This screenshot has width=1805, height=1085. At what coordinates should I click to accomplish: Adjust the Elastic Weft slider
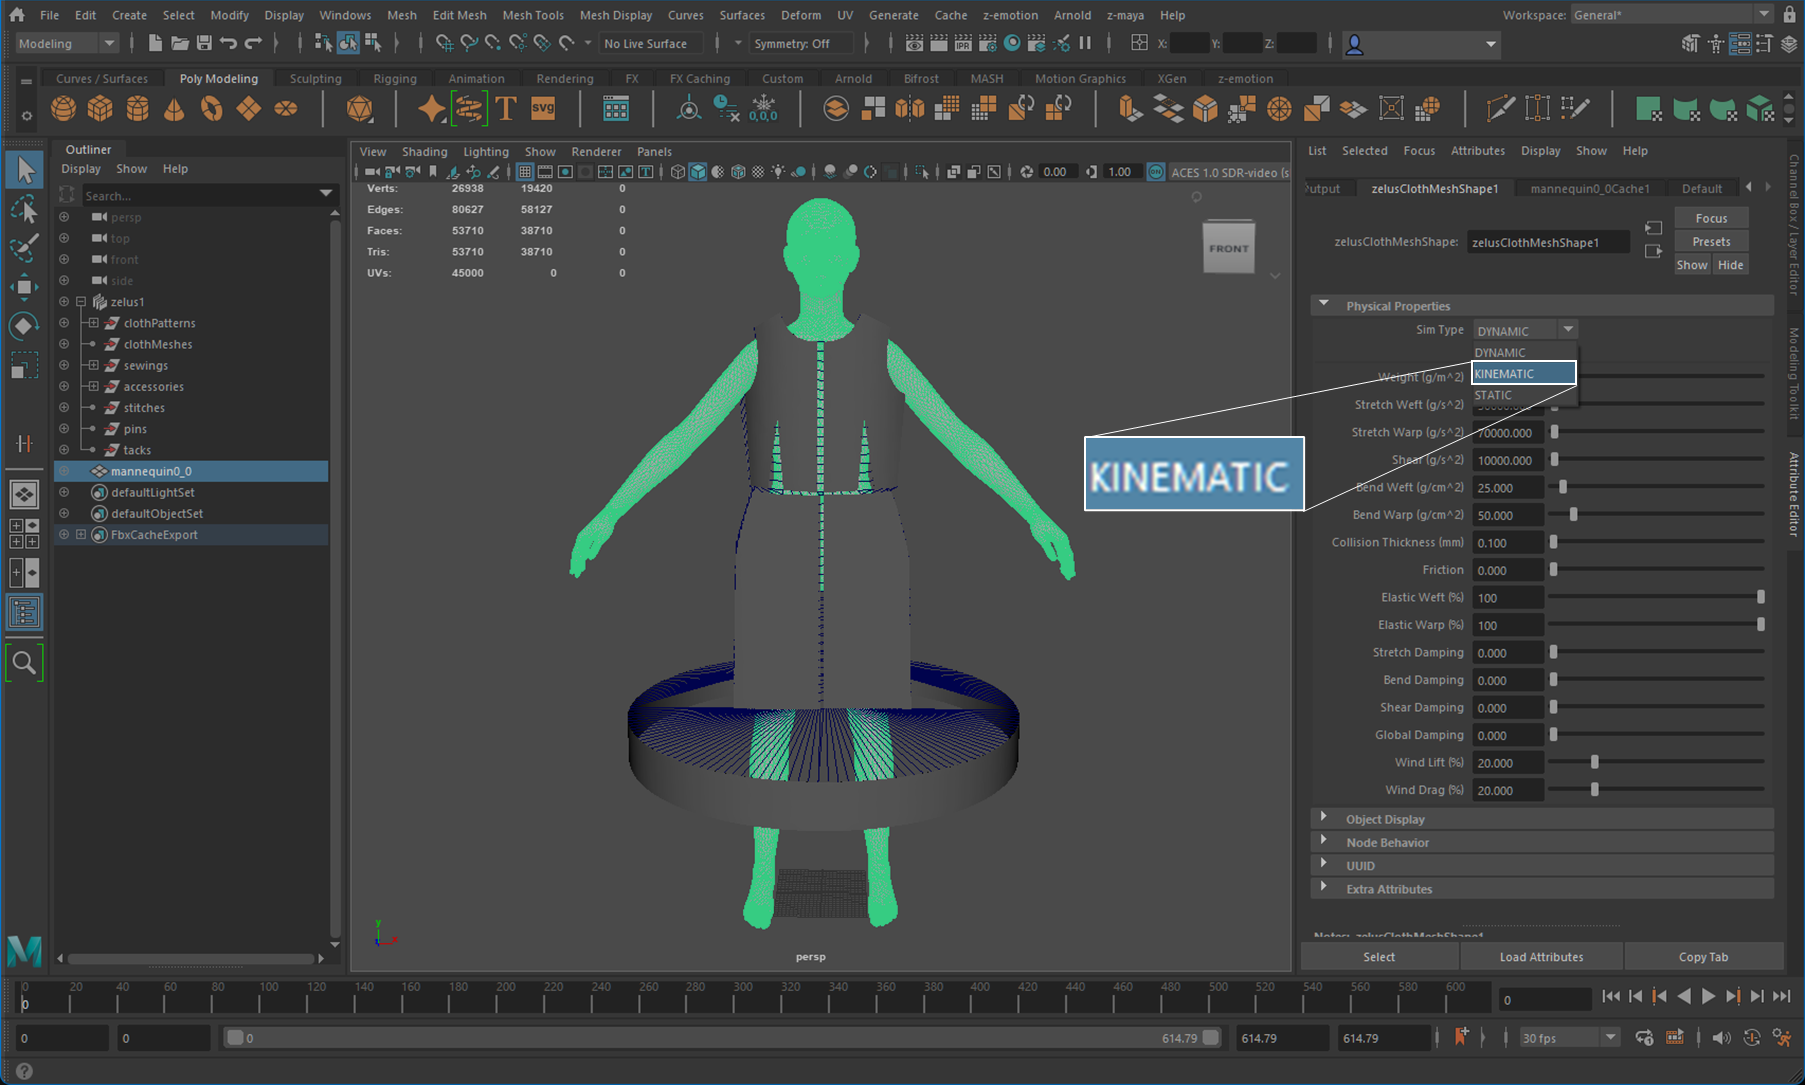click(x=1760, y=597)
